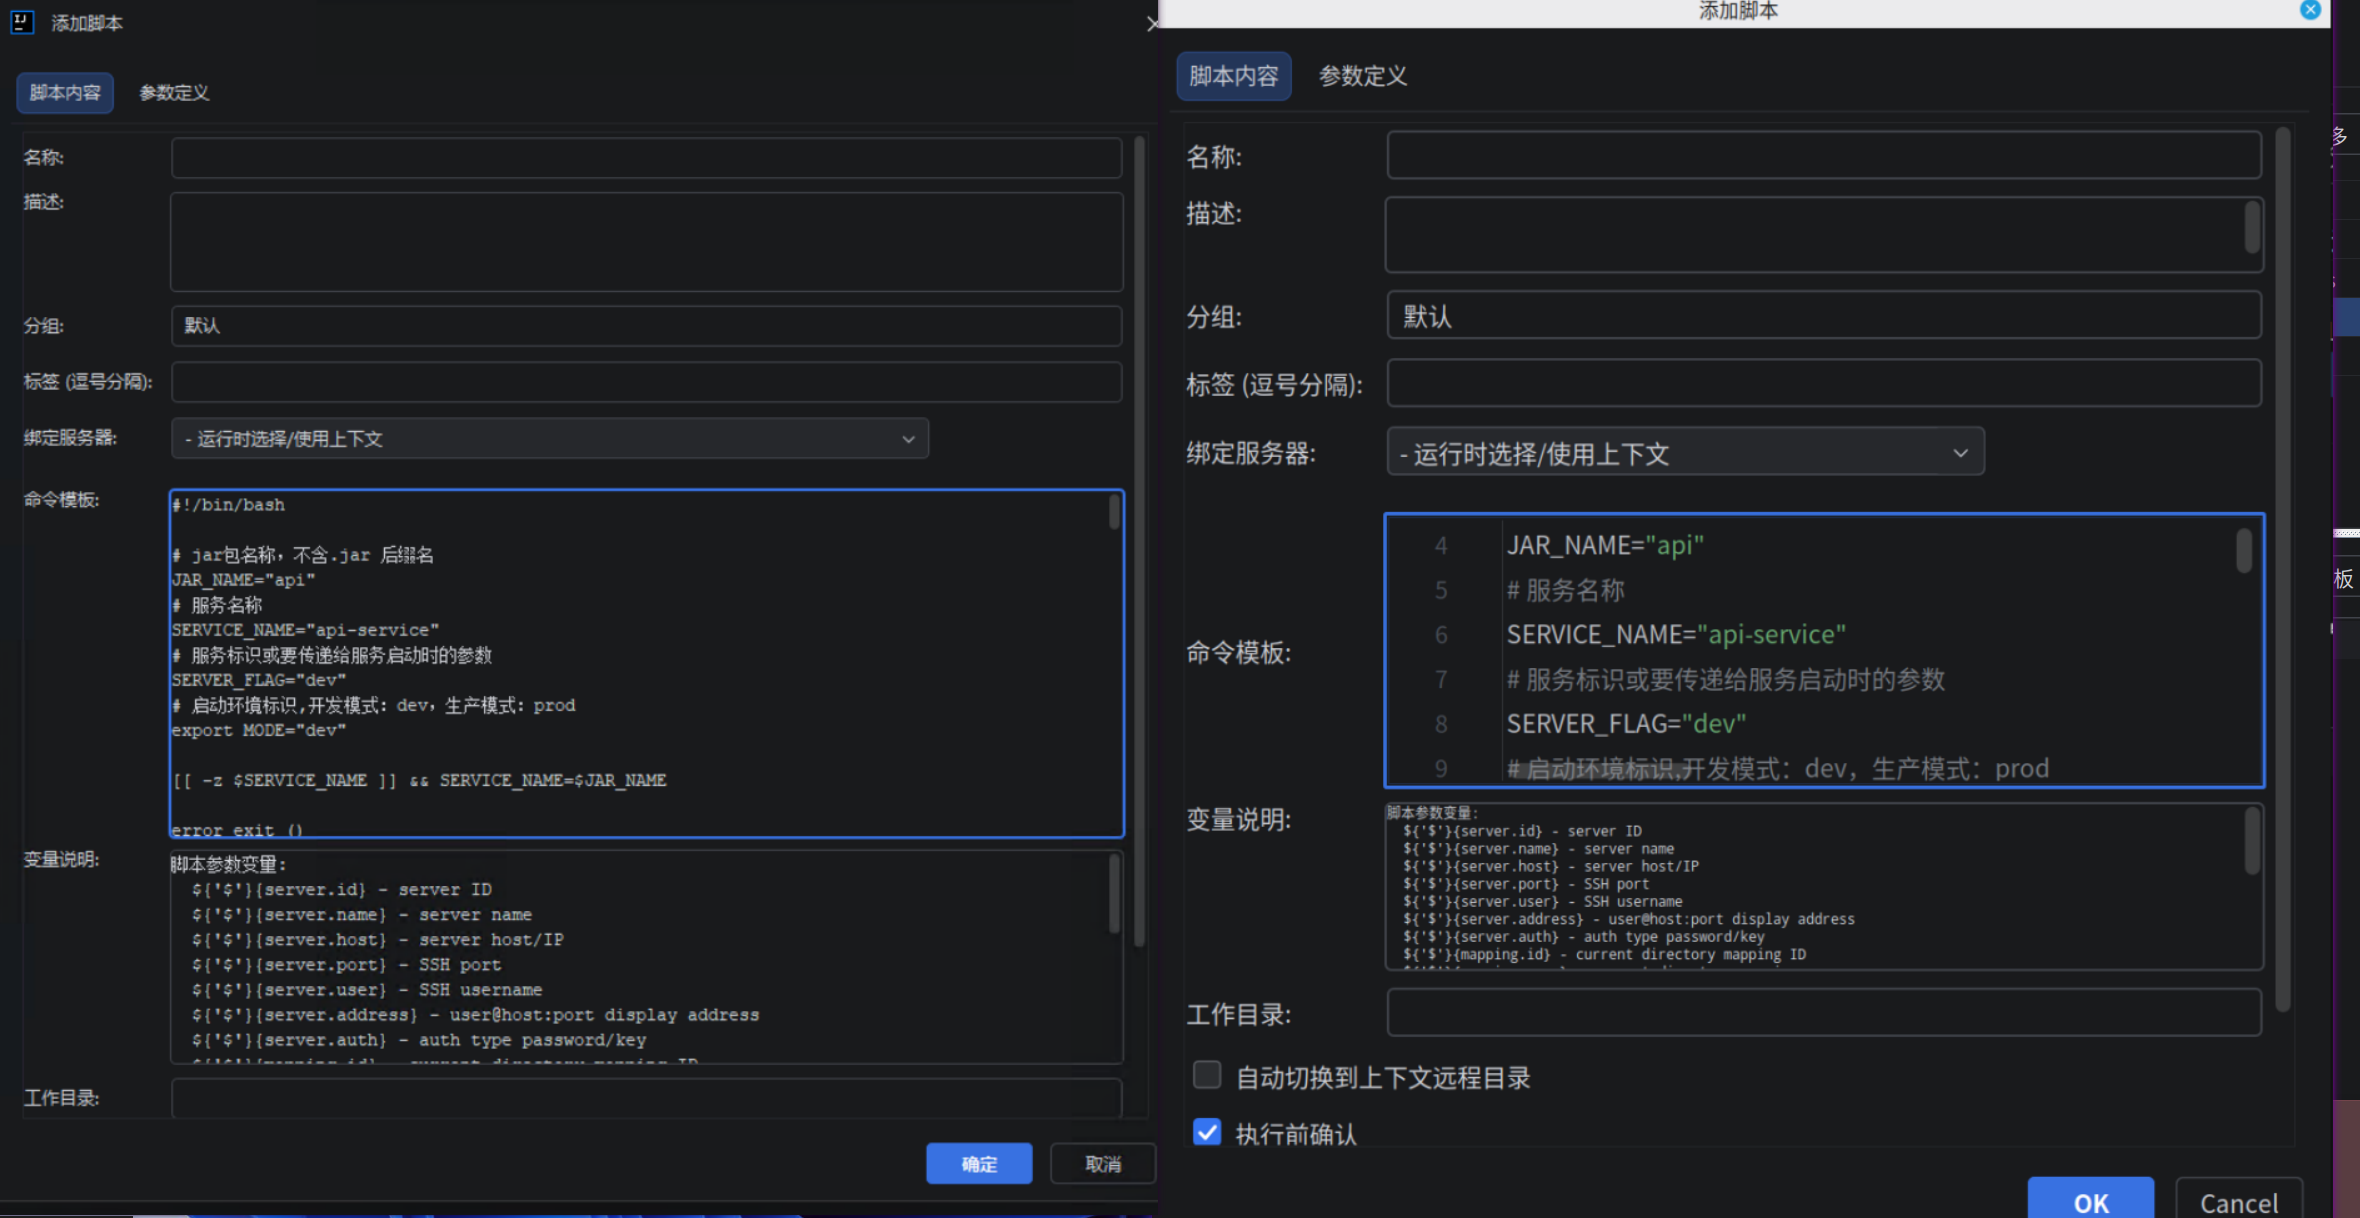Expand 绑定服务器 dropdown in left dialog
The height and width of the screenshot is (1218, 2360).
[550, 439]
